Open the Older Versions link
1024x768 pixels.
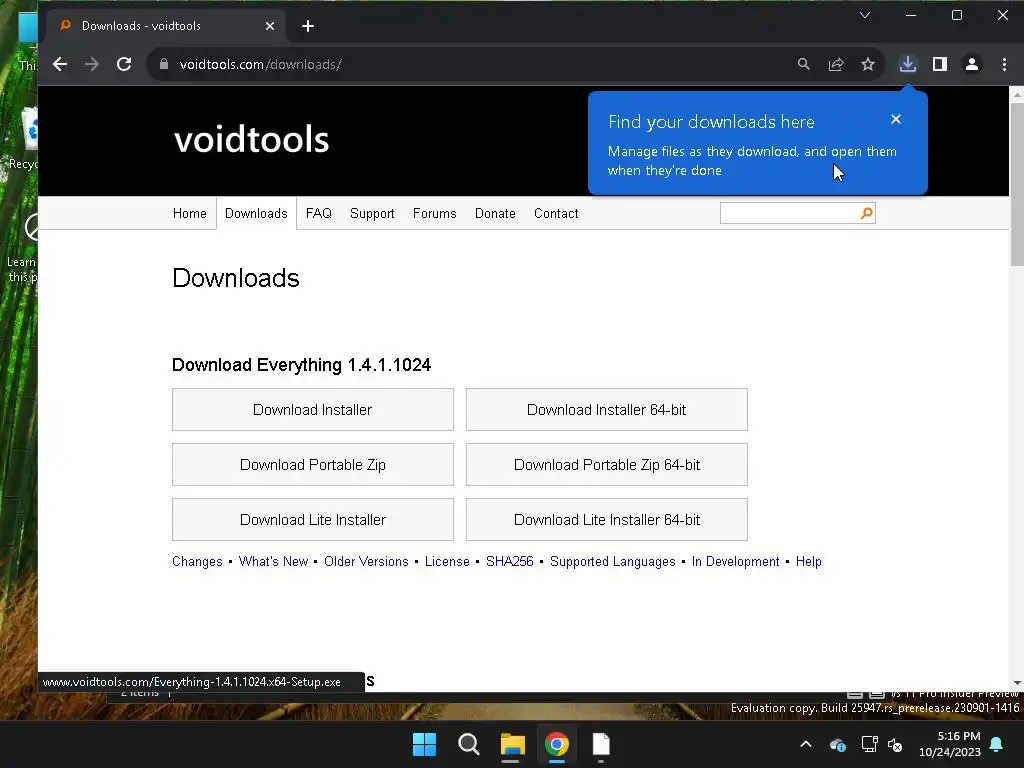pos(366,562)
